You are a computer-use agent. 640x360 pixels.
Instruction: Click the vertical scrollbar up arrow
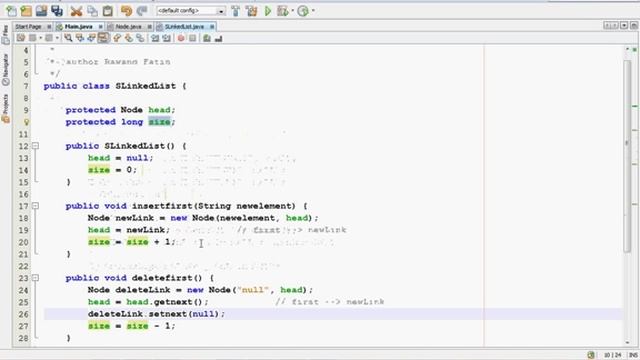[627, 49]
